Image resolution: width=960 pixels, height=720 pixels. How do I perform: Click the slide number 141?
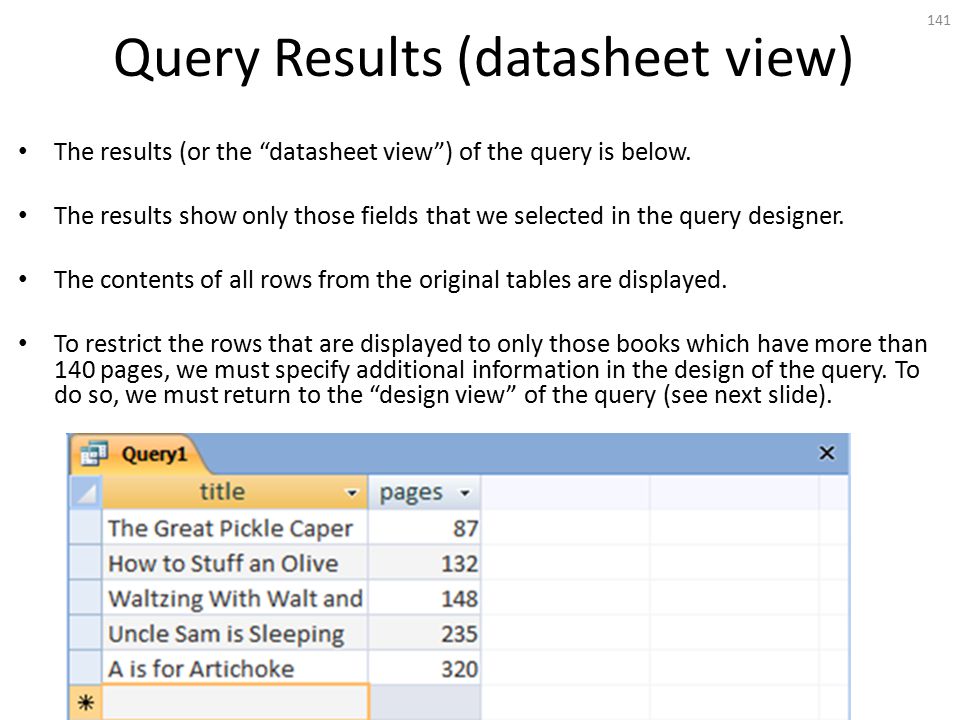939,20
